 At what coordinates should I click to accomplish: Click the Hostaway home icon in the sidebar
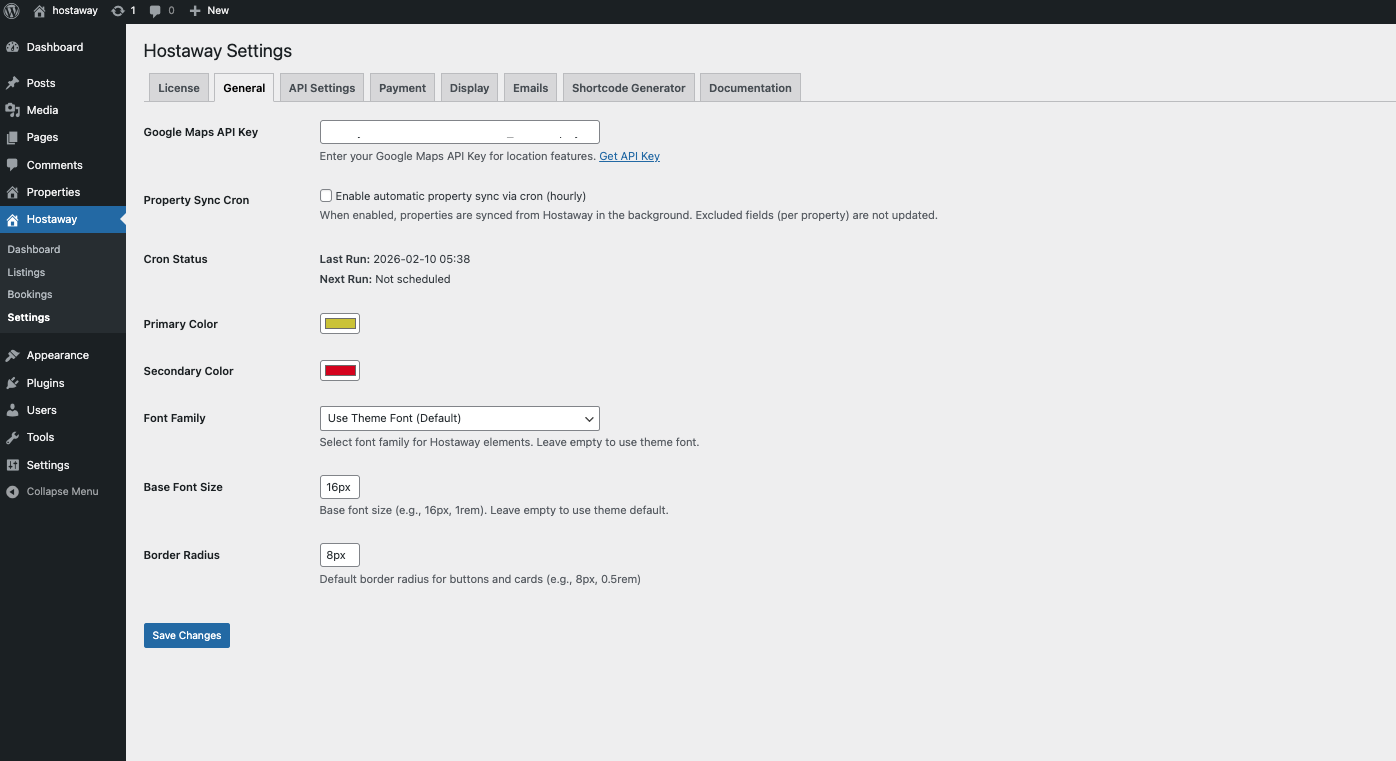coord(13,219)
